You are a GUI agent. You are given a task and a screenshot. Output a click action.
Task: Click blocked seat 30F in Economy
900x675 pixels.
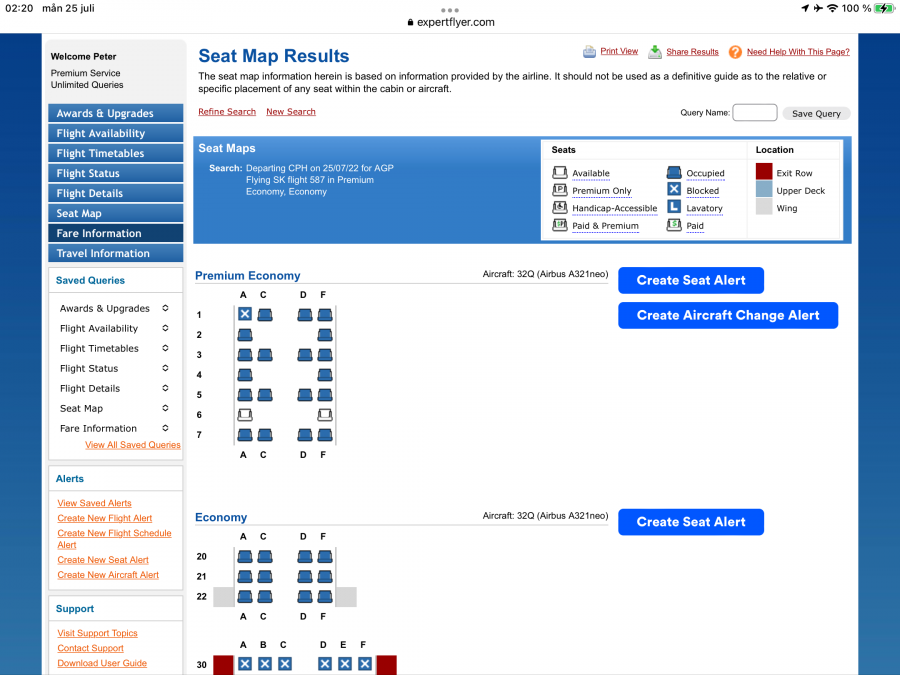click(x=365, y=664)
